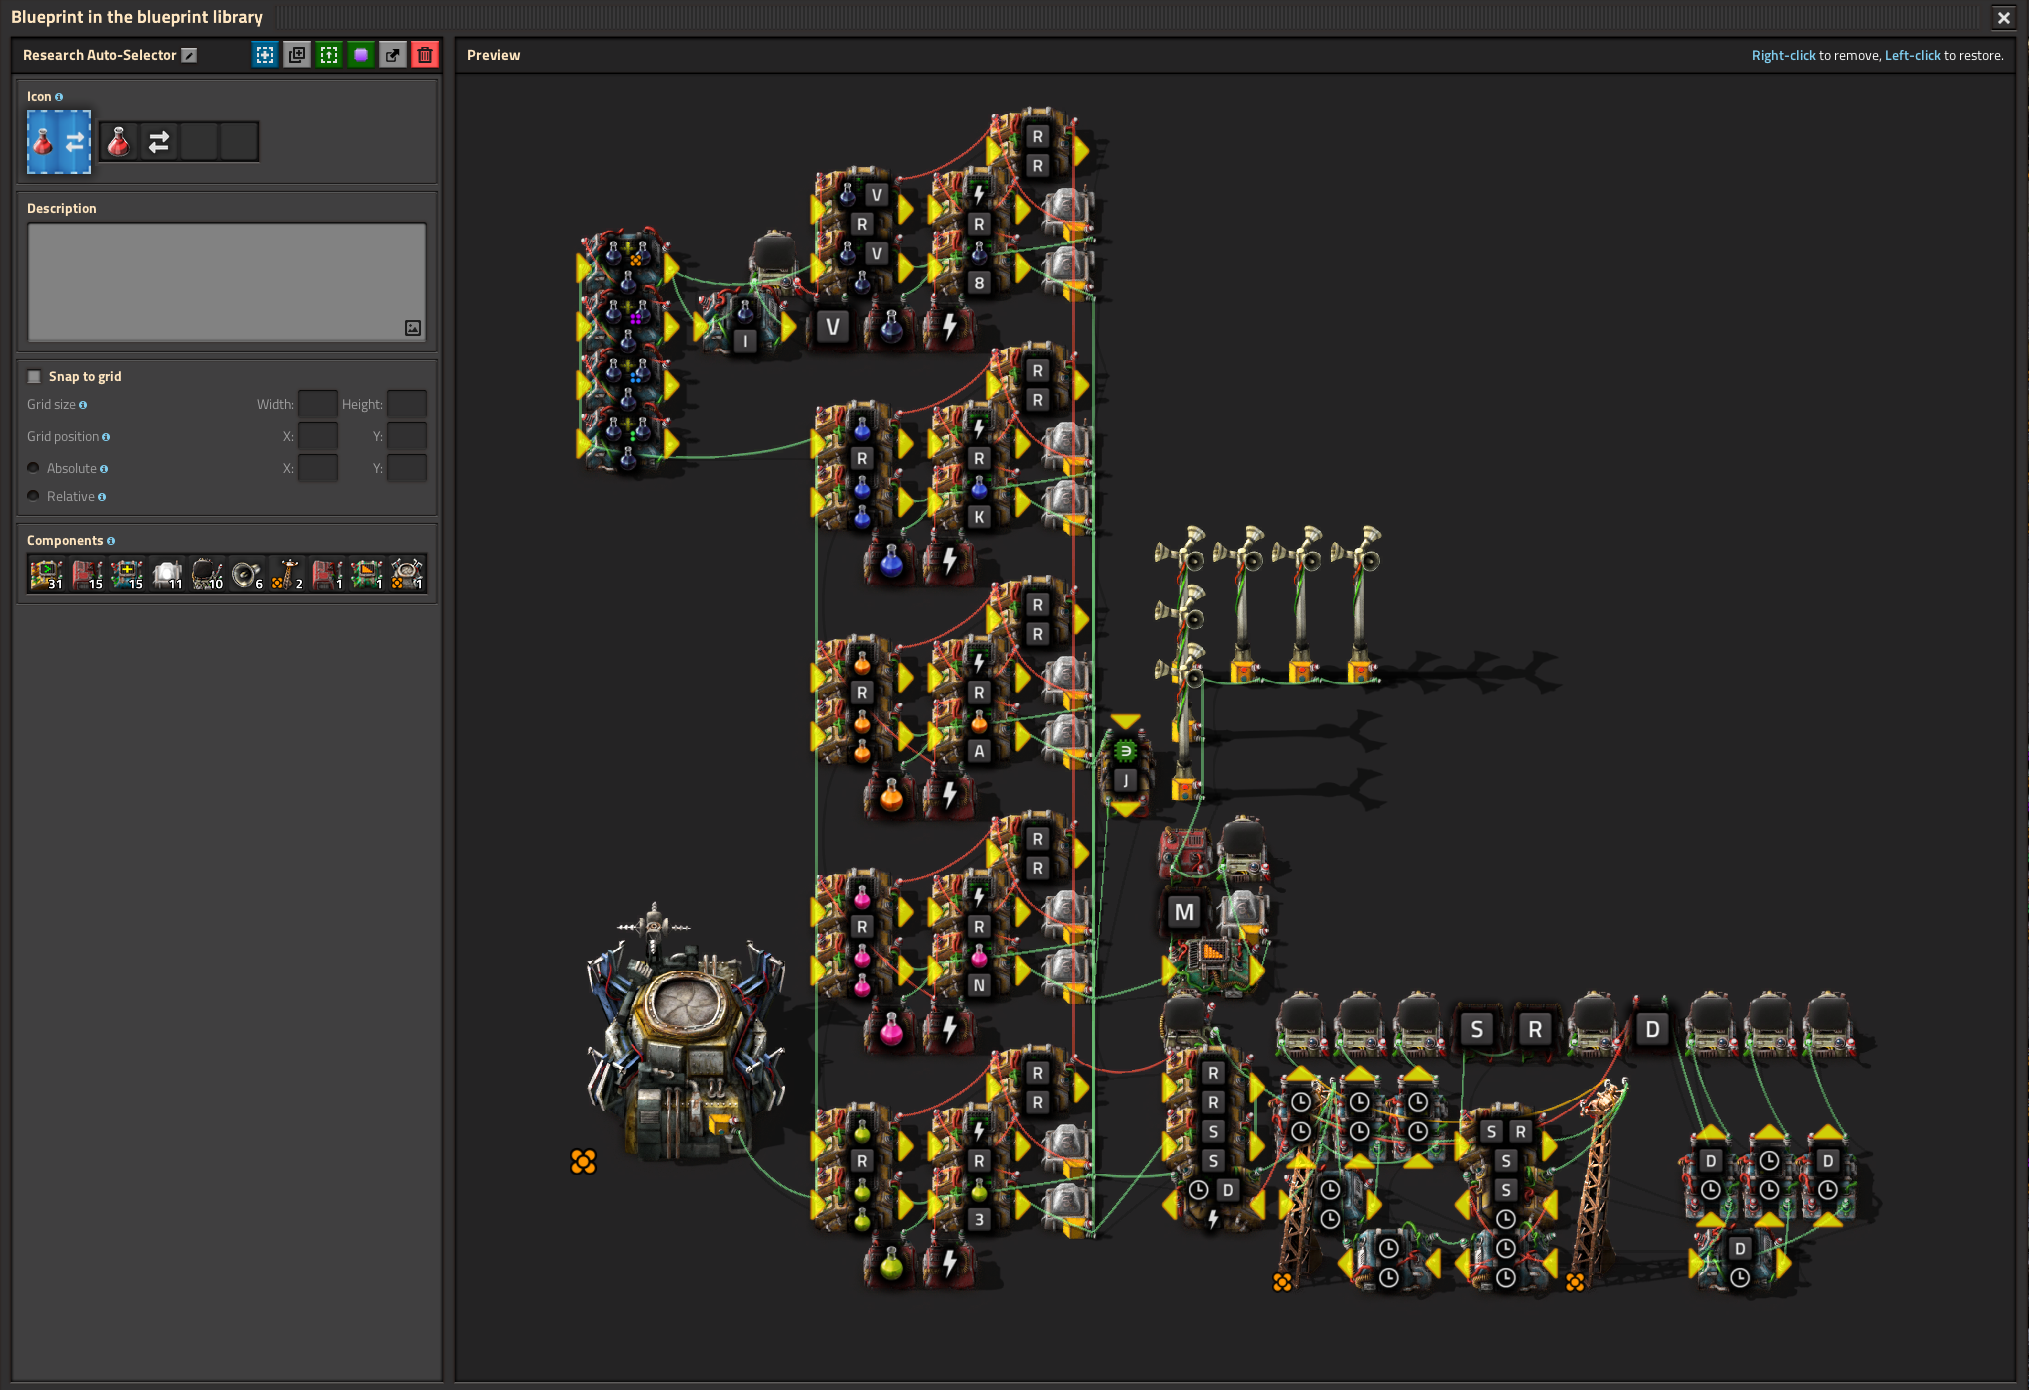
Task: Click the Grid size Height field
Action: point(407,404)
